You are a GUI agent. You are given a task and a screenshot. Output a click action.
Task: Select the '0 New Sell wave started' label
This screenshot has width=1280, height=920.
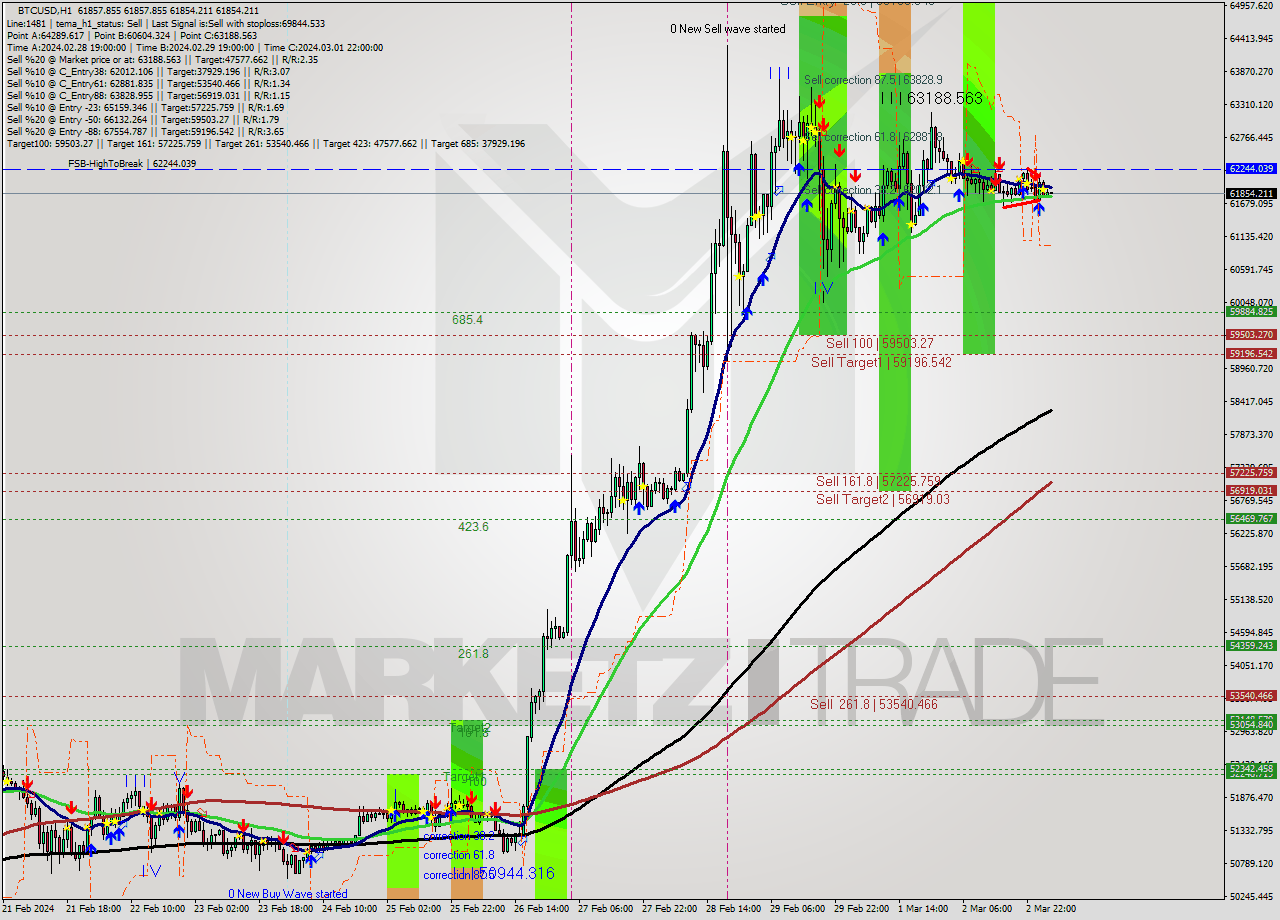728,29
